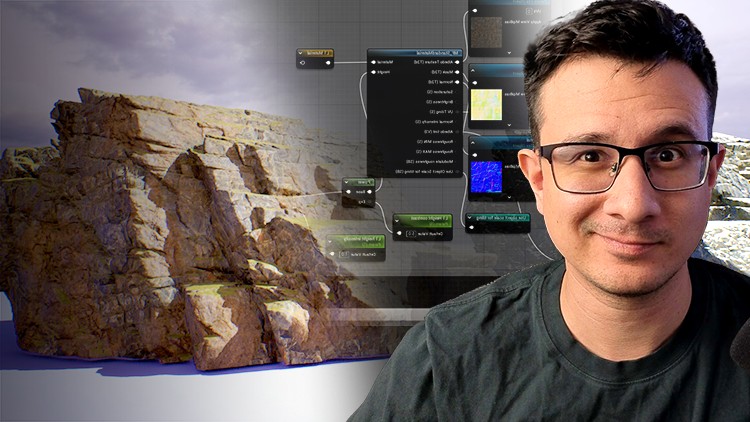Viewport: 750px width, 422px height.
Task: Click the Albedo Texture (T2d) input pin
Action: click(458, 62)
